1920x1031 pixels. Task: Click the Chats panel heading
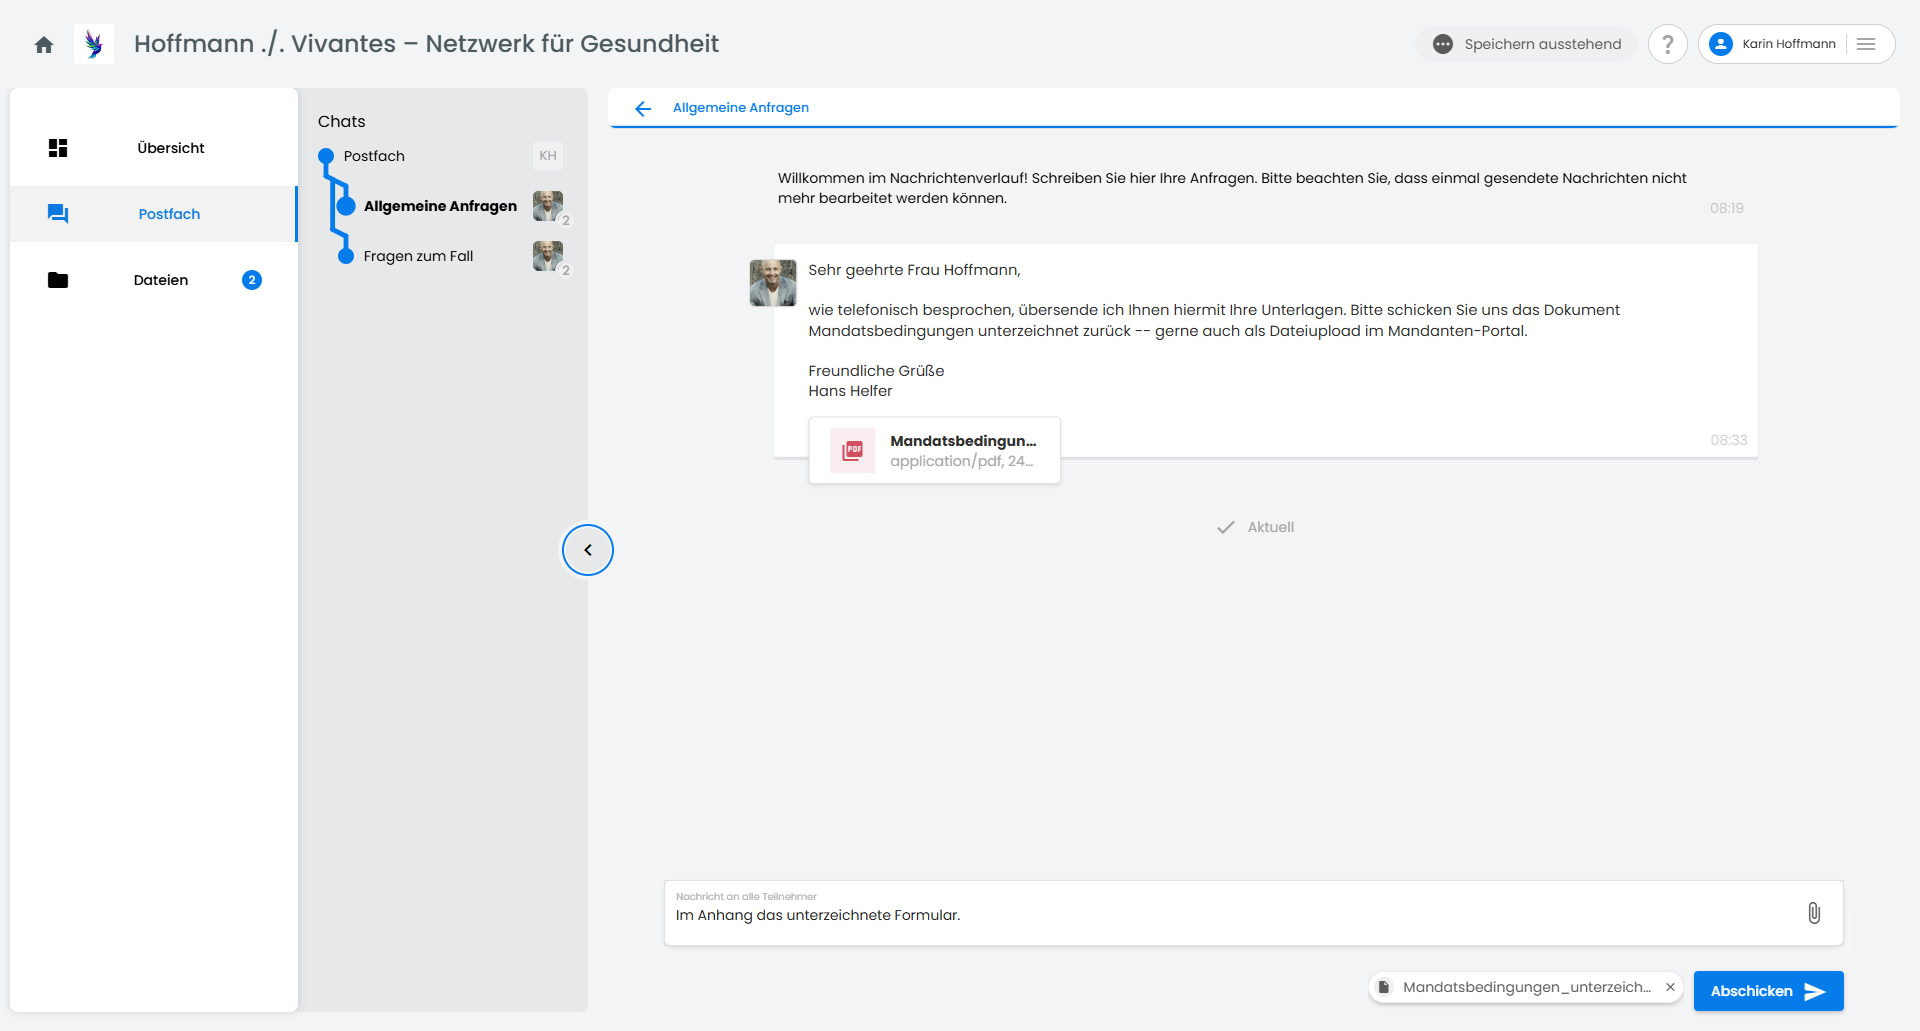[x=342, y=121]
